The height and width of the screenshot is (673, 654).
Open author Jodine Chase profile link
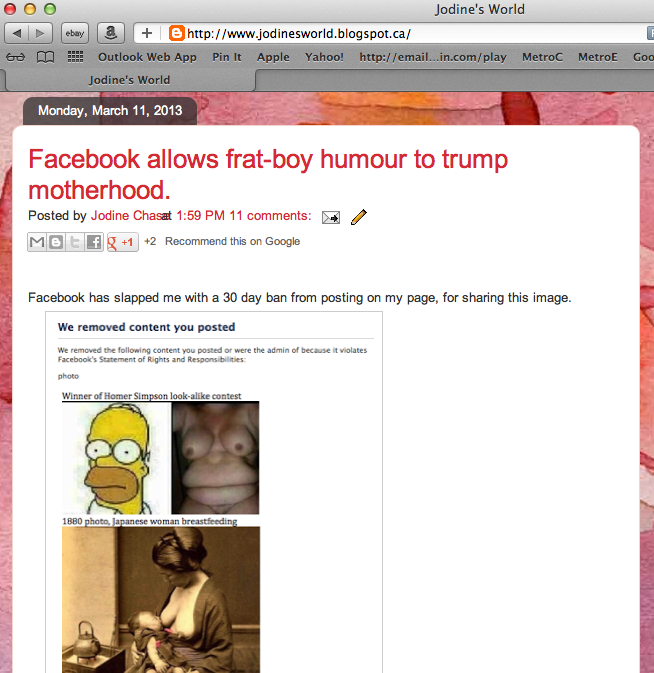(128, 215)
